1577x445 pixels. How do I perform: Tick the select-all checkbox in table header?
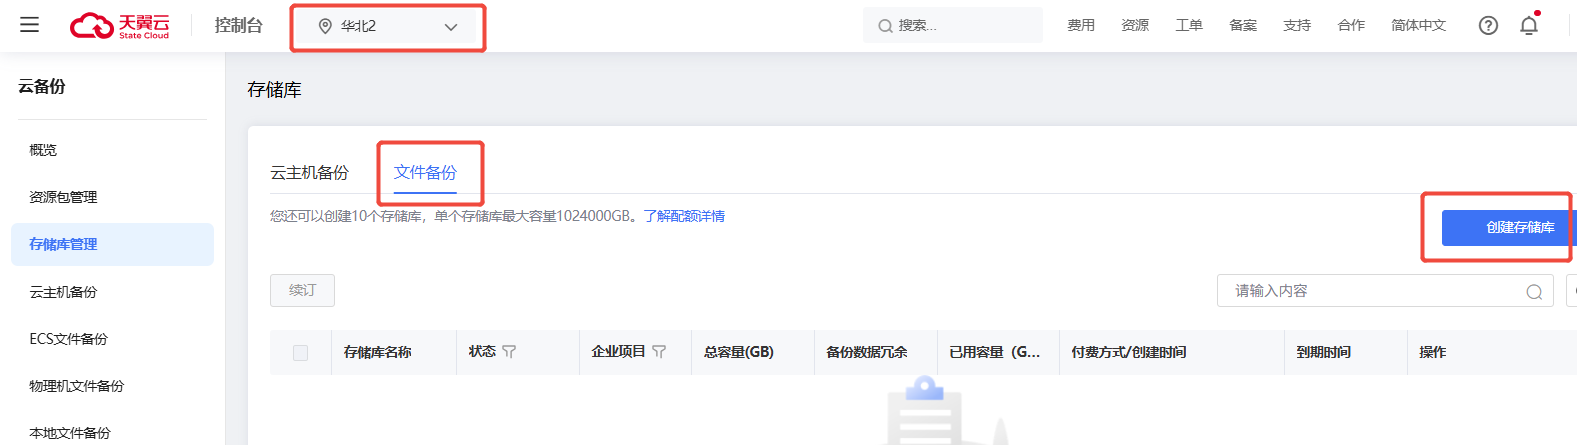tap(300, 353)
